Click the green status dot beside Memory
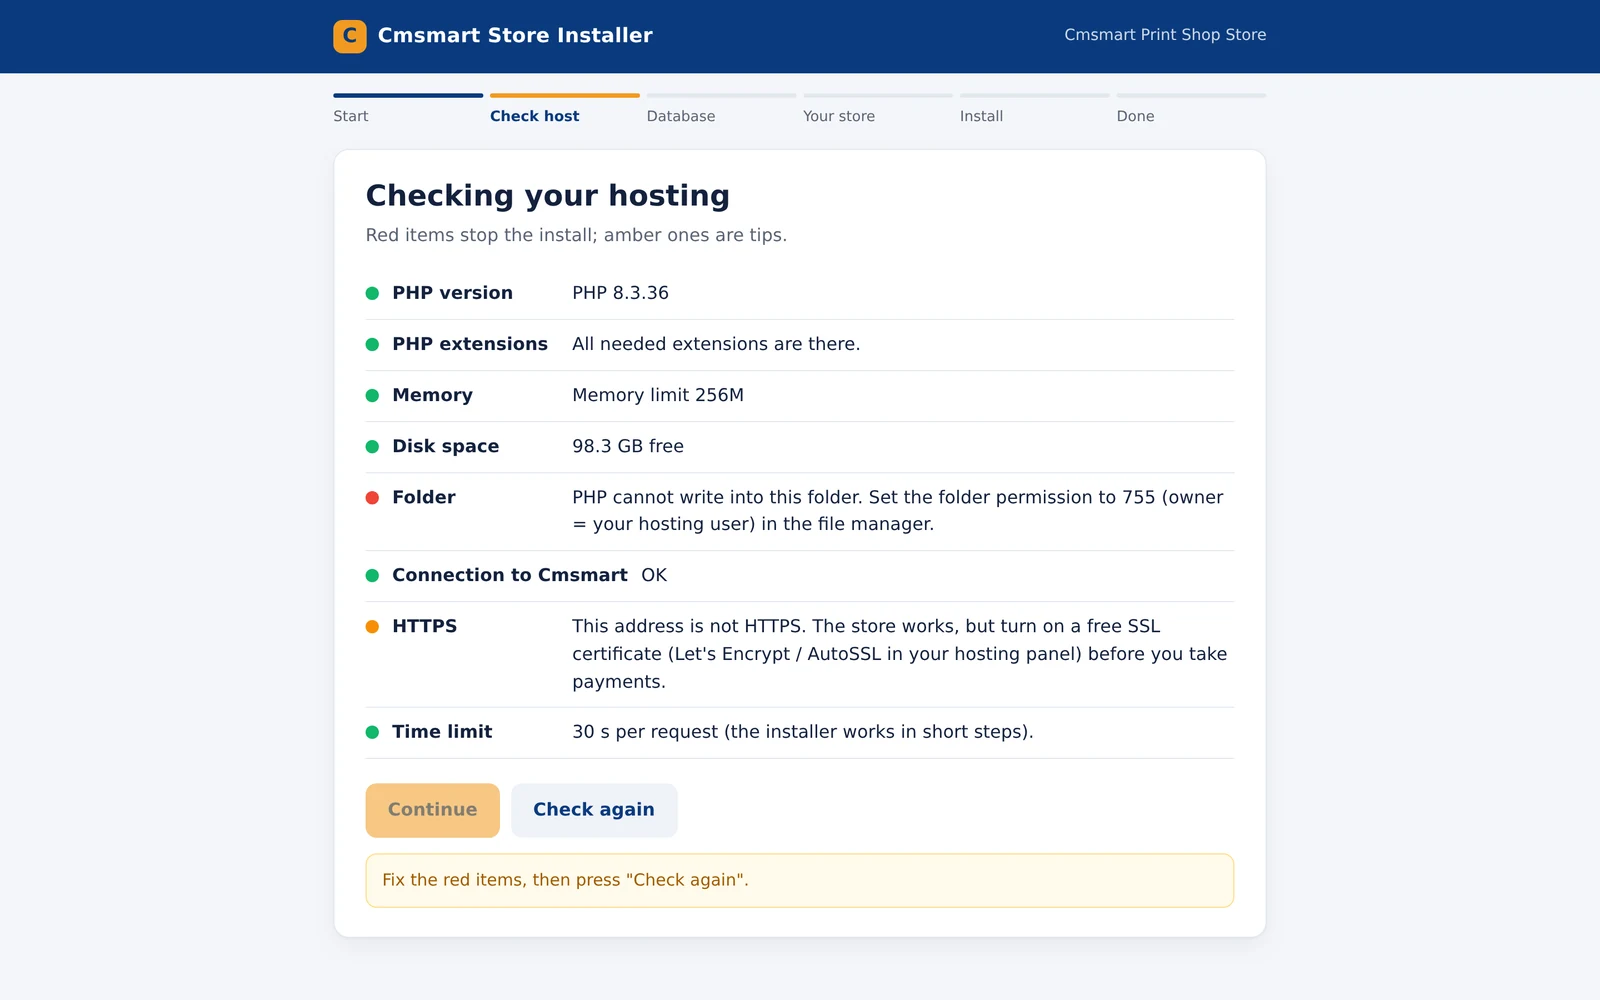Image resolution: width=1600 pixels, height=1000 pixels. click(372, 395)
